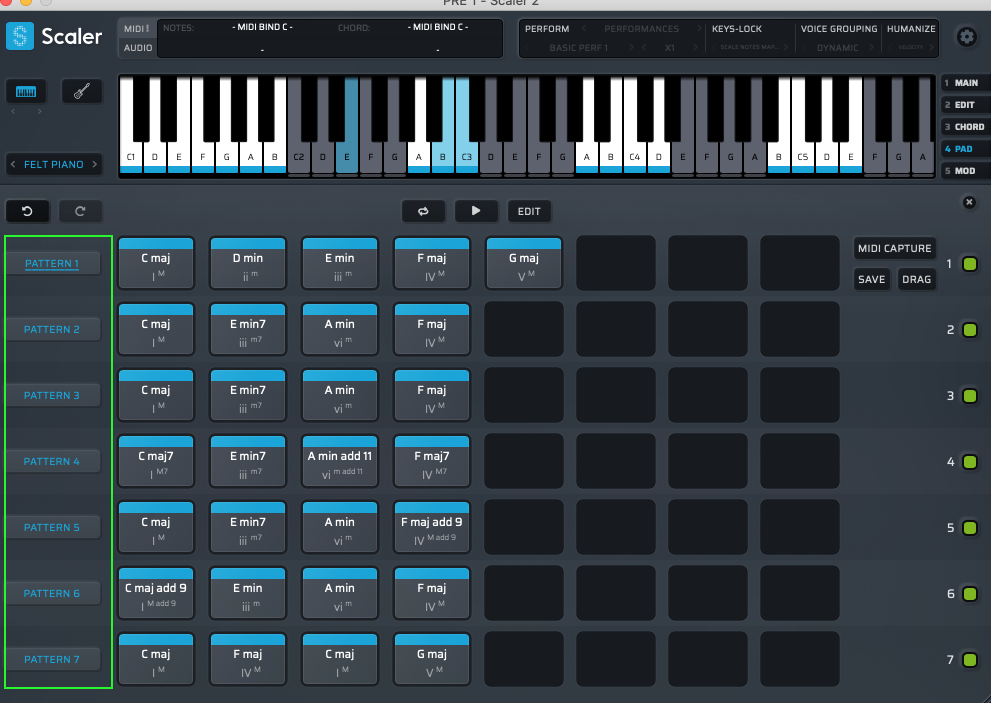Trigger the F maj7 chord pad
This screenshot has height=703, width=991.
click(x=432, y=461)
